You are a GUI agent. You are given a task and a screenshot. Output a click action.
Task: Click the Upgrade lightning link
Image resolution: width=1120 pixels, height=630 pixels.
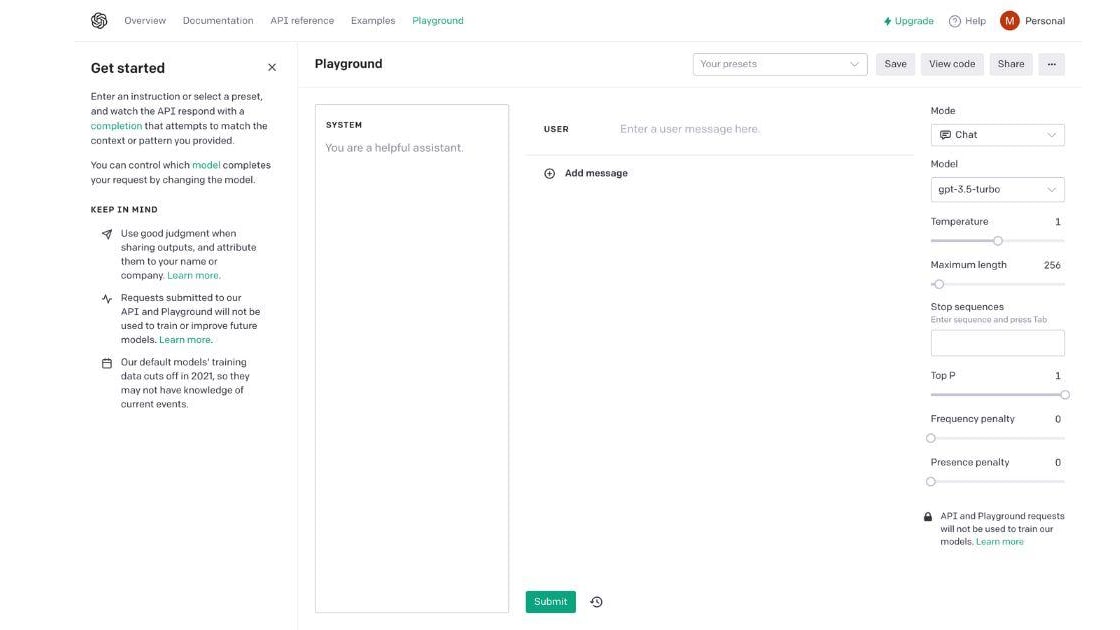click(x=909, y=21)
